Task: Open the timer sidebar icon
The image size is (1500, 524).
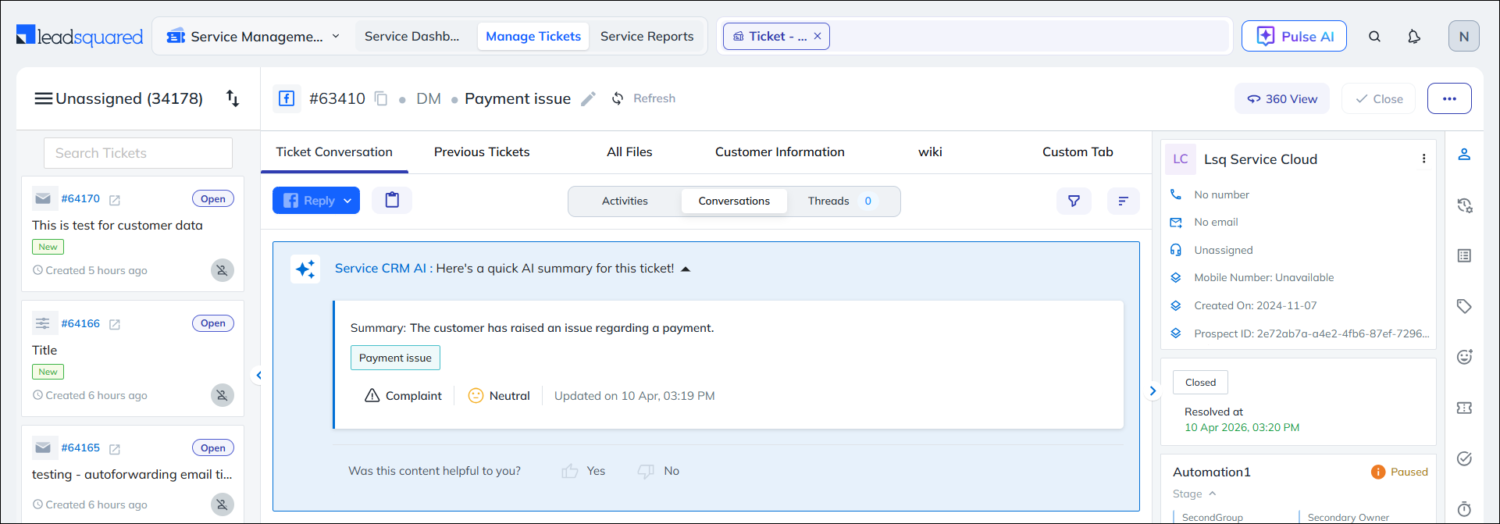Action: click(x=1465, y=508)
